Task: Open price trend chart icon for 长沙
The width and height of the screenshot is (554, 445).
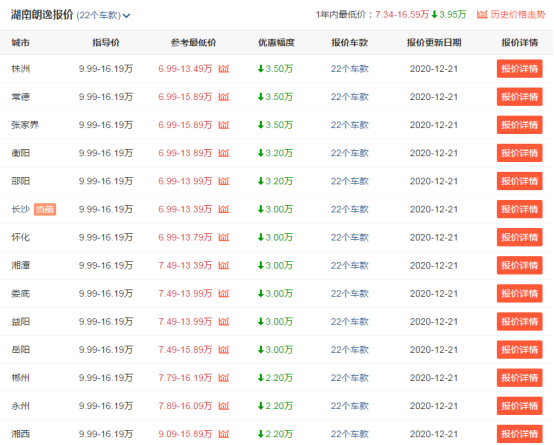Action: click(224, 209)
